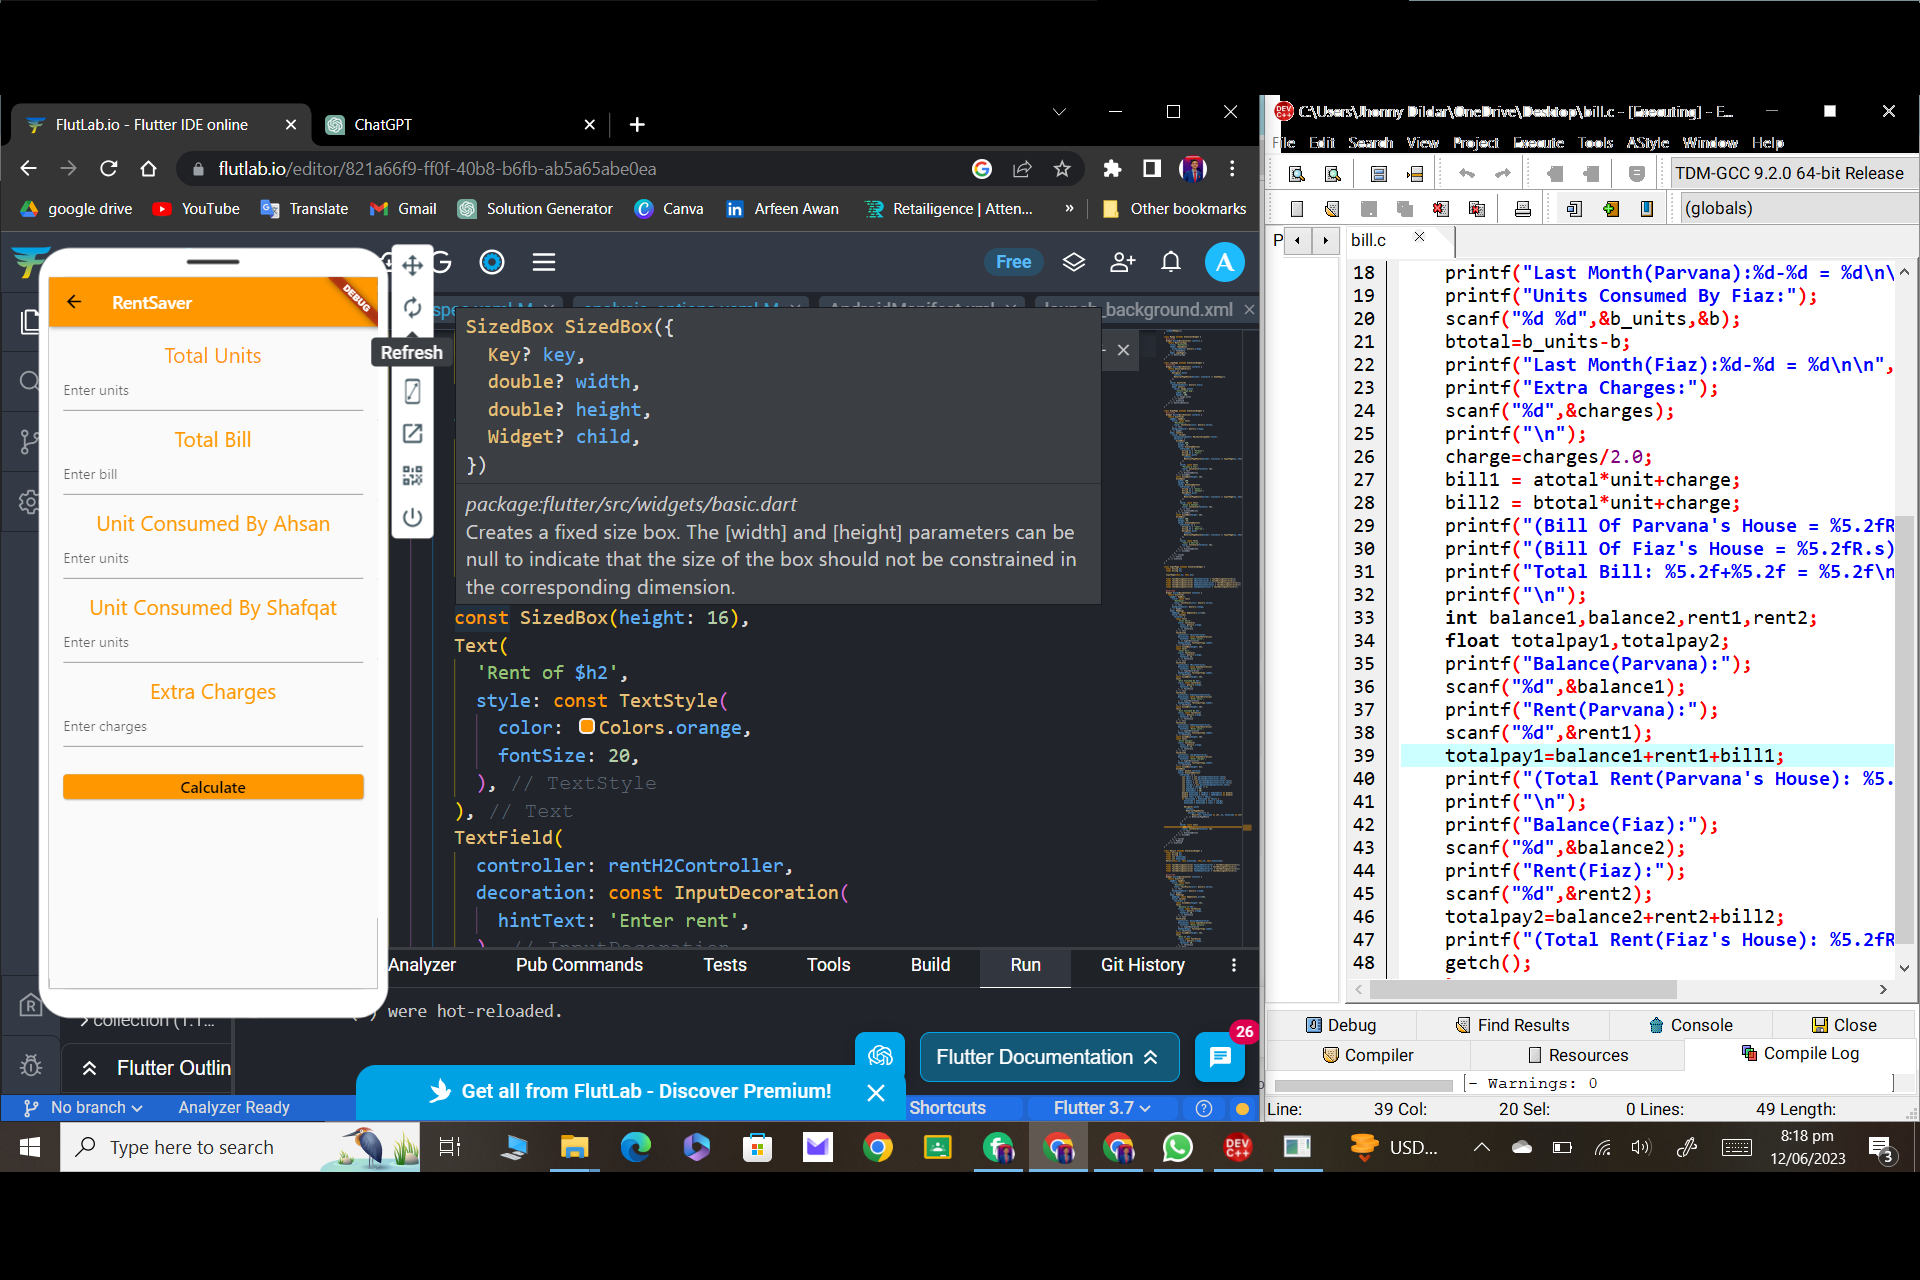Click the emulator power off icon
1920x1280 pixels.
click(412, 517)
